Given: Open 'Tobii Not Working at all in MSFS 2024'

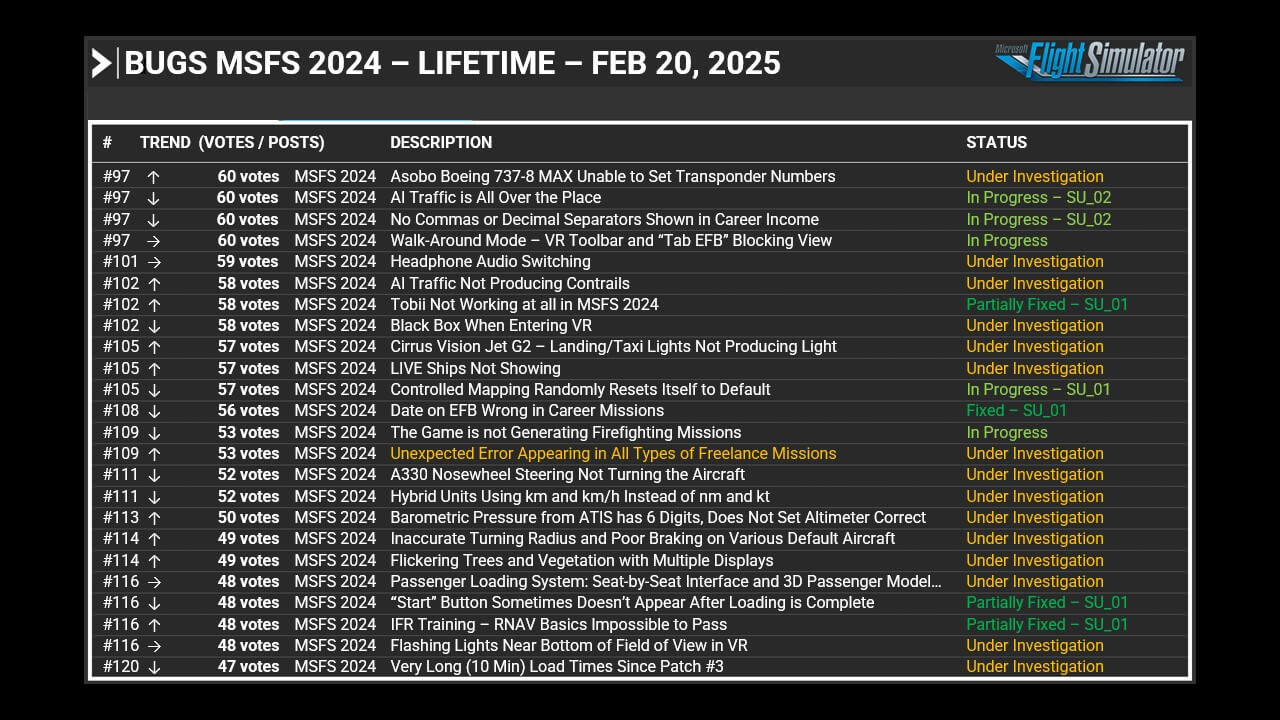Looking at the screenshot, I should tap(524, 305).
